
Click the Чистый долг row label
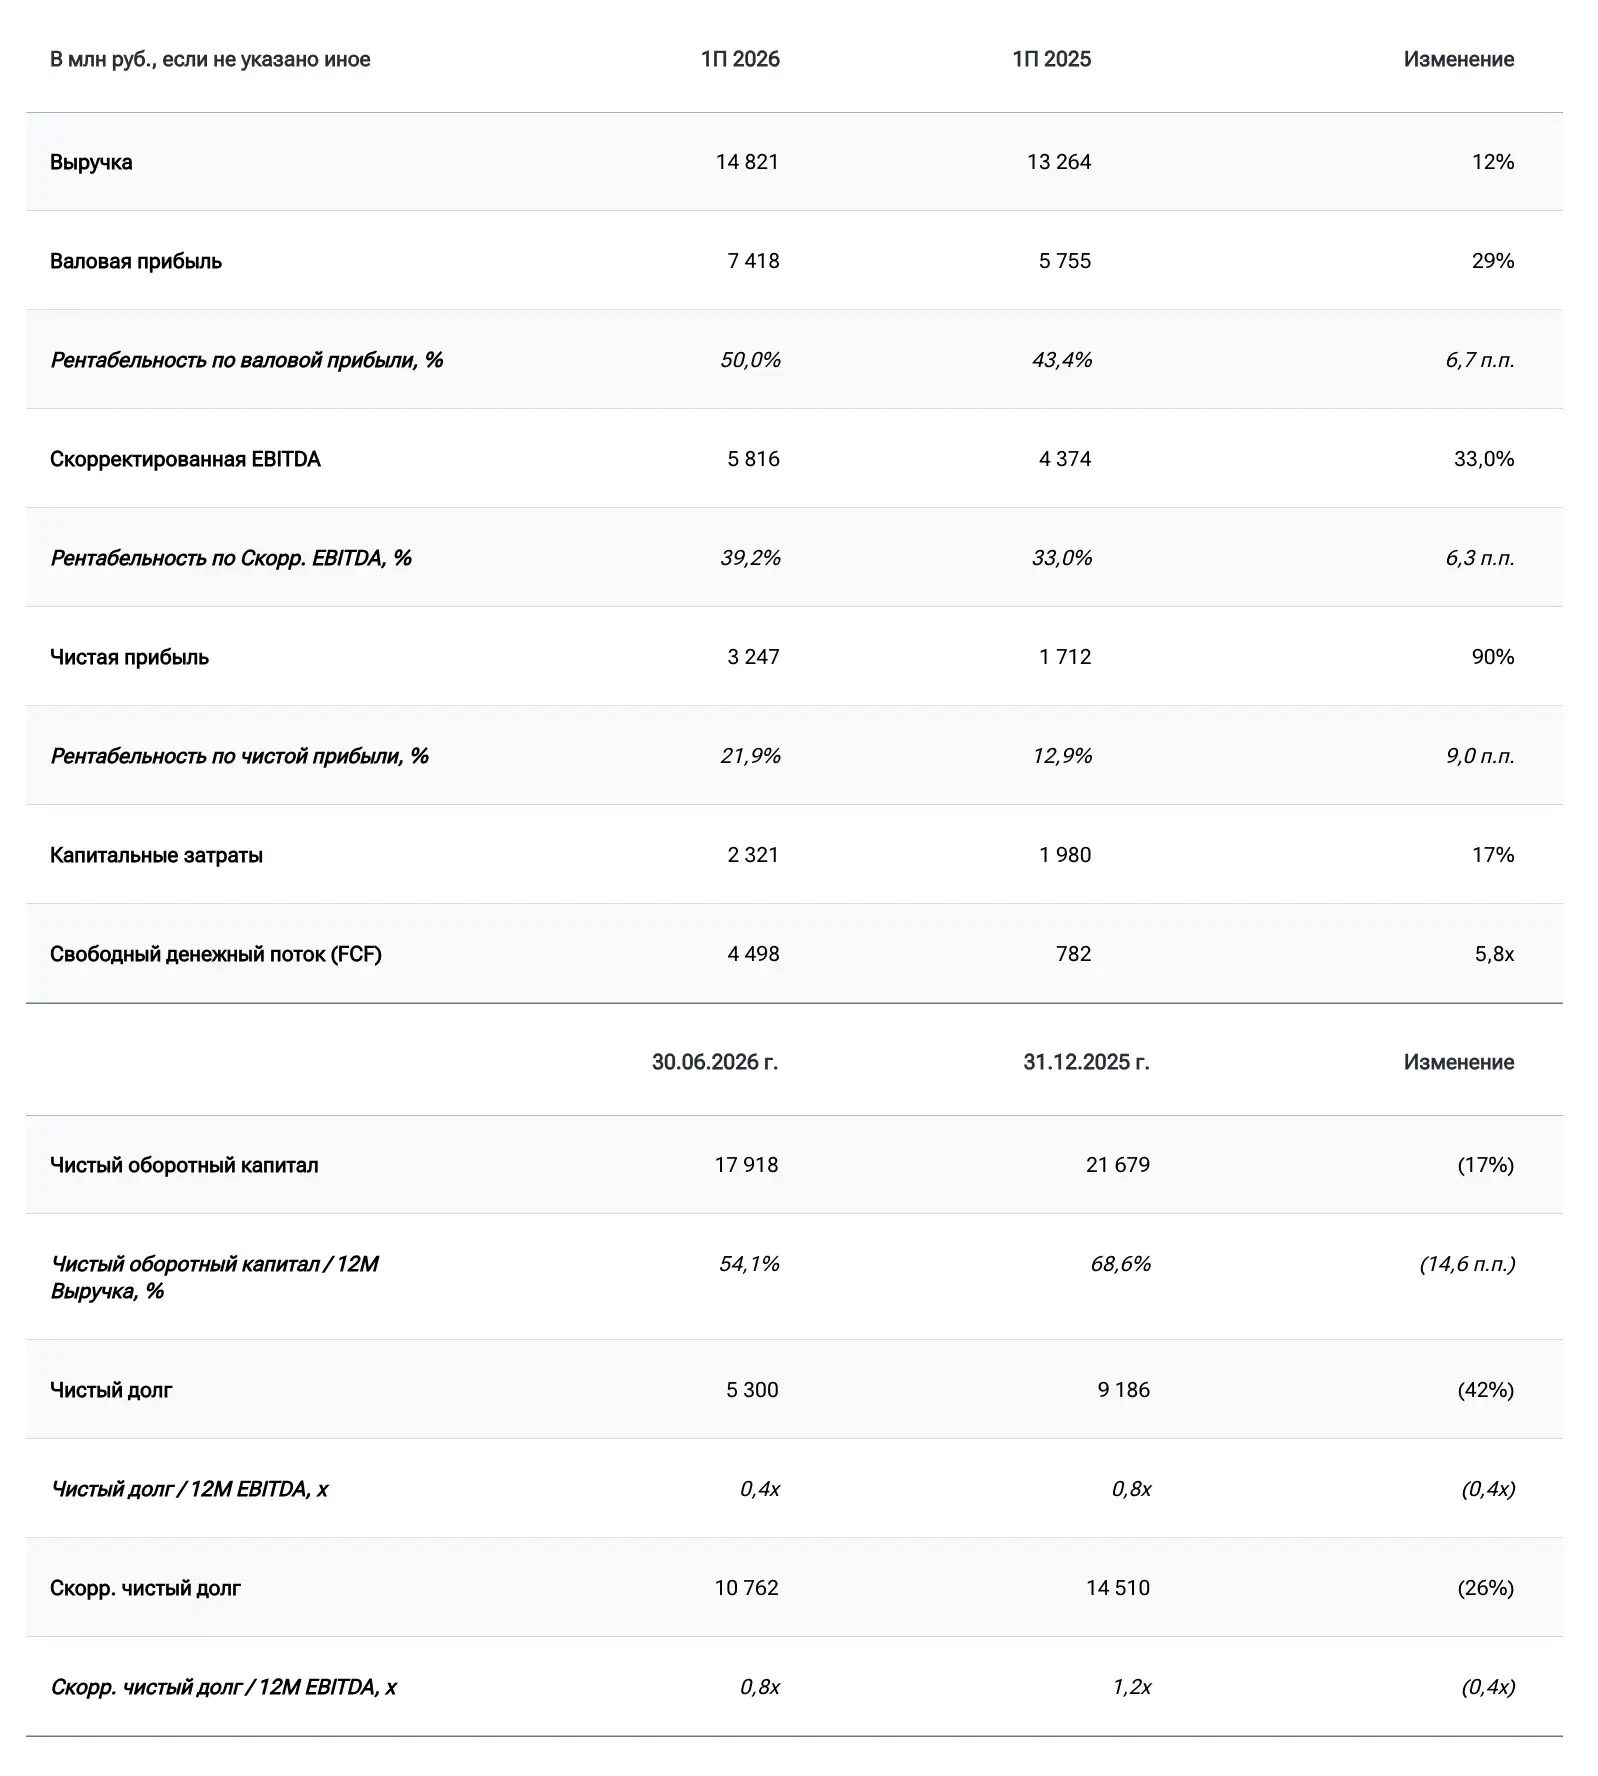tap(111, 1390)
